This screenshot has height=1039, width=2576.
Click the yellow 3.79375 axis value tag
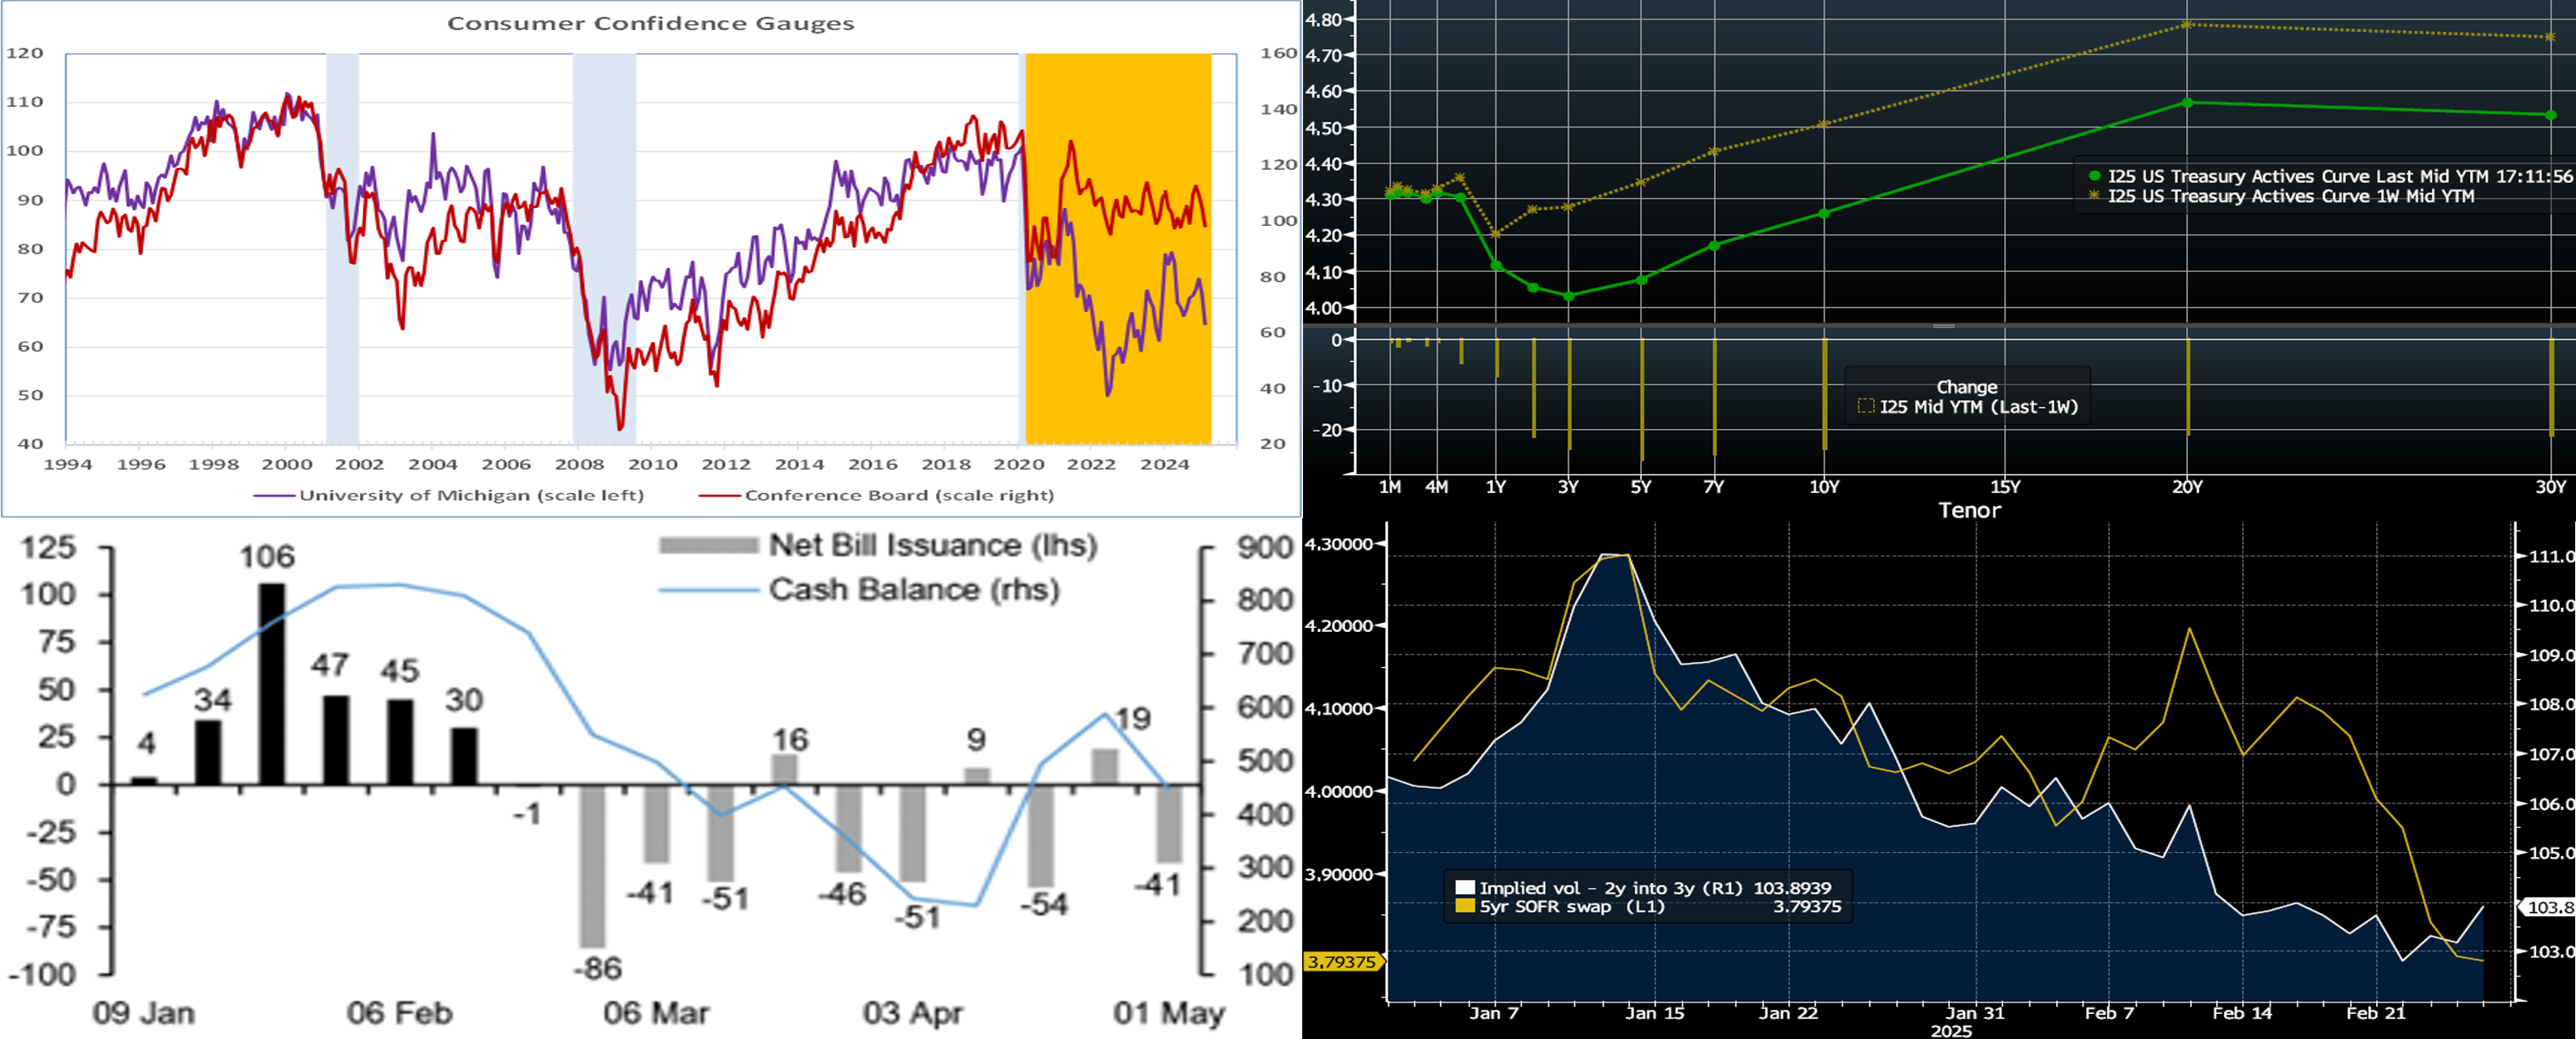[1341, 962]
